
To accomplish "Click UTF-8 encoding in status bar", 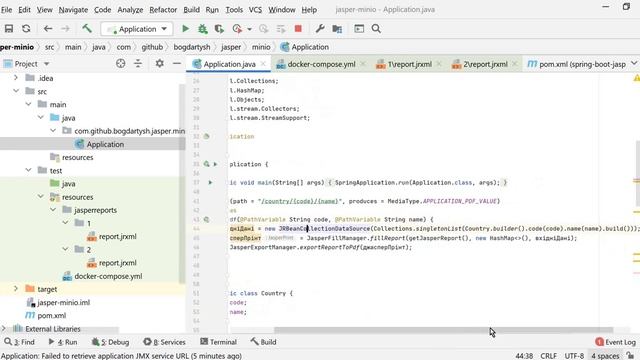I will (x=574, y=356).
